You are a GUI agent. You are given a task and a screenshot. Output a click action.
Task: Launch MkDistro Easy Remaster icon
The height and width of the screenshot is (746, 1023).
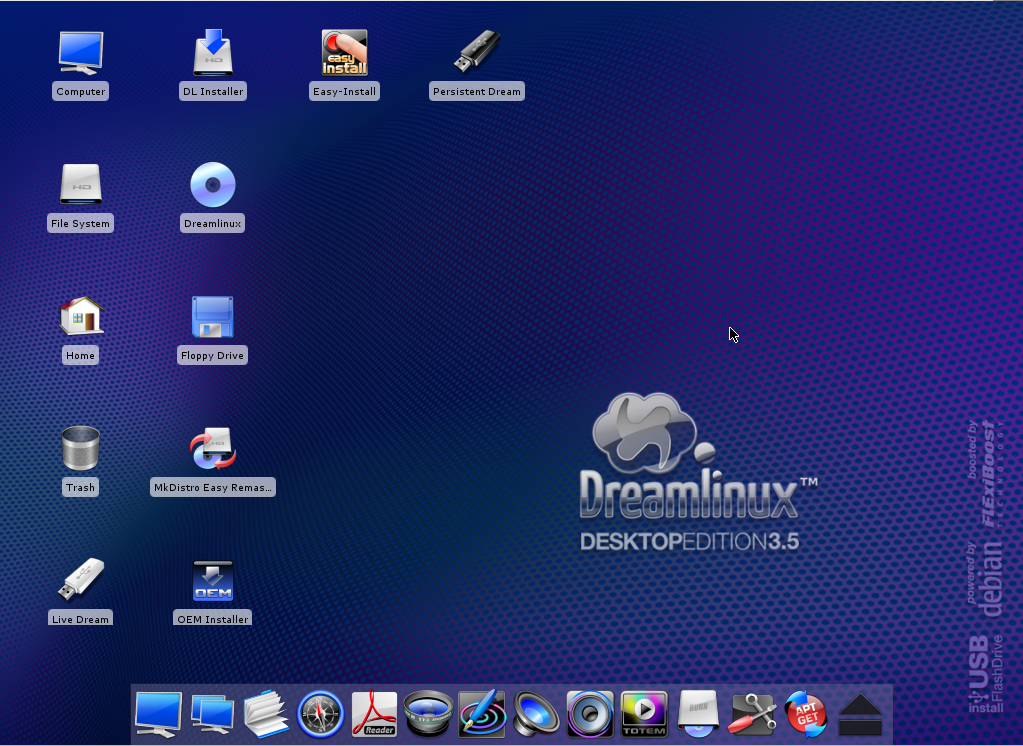click(x=212, y=450)
